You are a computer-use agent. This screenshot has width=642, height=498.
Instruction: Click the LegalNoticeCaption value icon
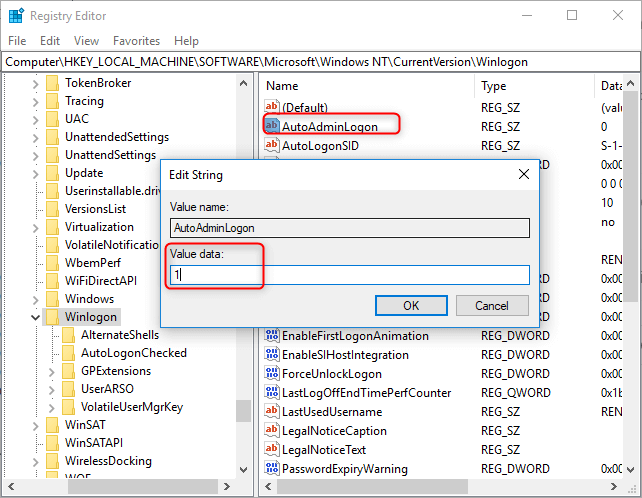coord(272,430)
